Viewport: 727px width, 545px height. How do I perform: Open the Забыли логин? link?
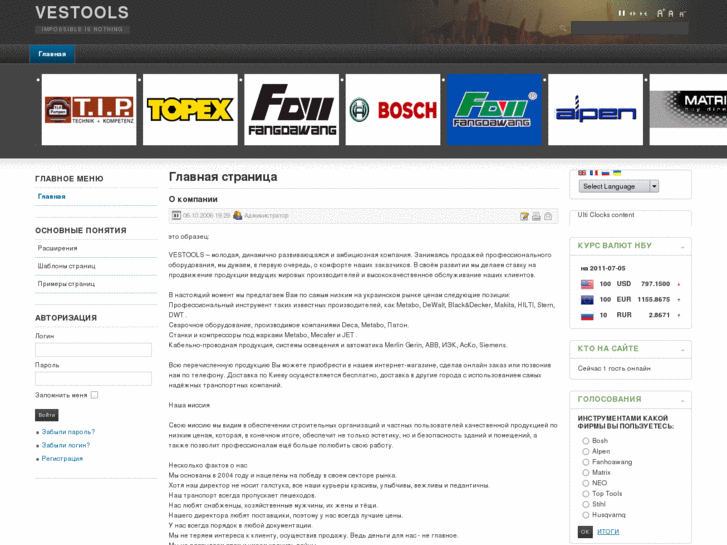pos(66,445)
